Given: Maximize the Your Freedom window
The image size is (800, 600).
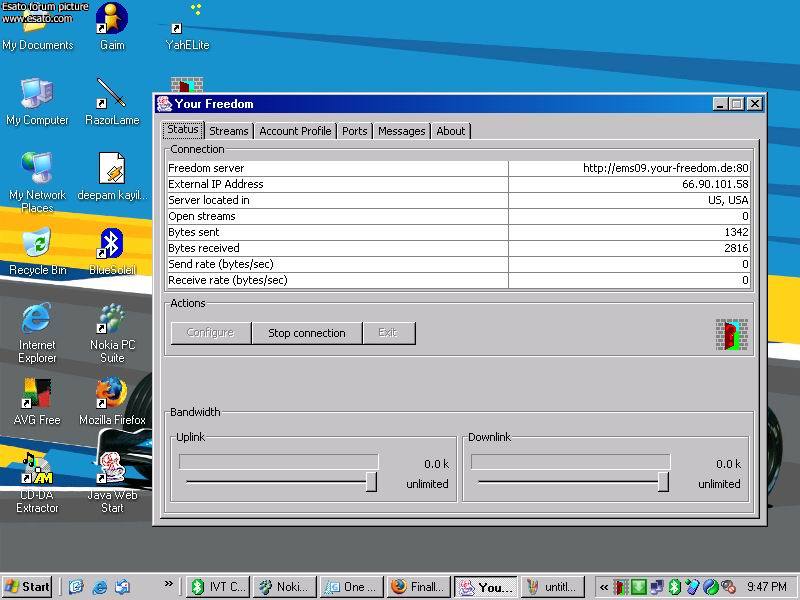Looking at the screenshot, I should pyautogui.click(x=737, y=104).
